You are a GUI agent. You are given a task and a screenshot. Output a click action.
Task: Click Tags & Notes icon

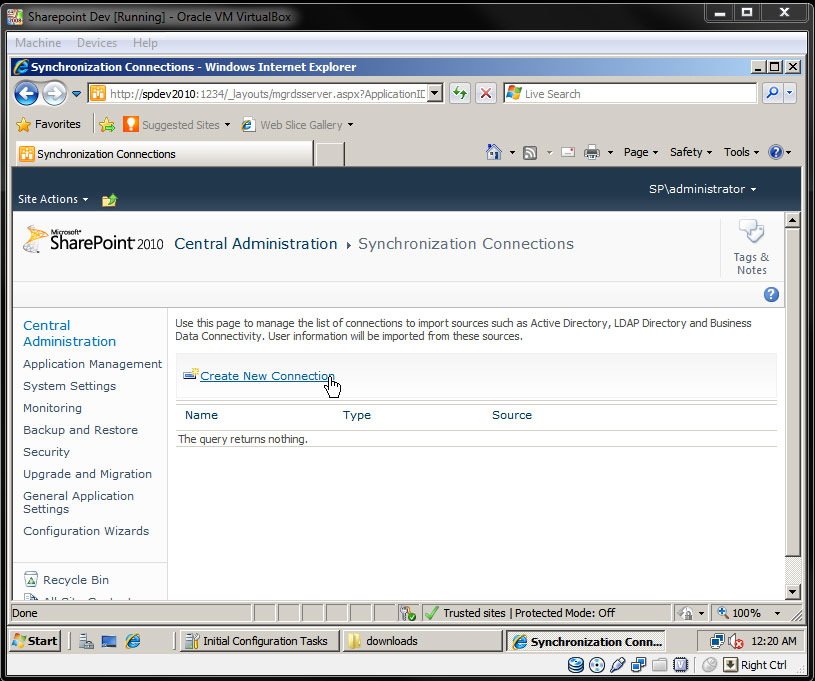click(x=752, y=247)
